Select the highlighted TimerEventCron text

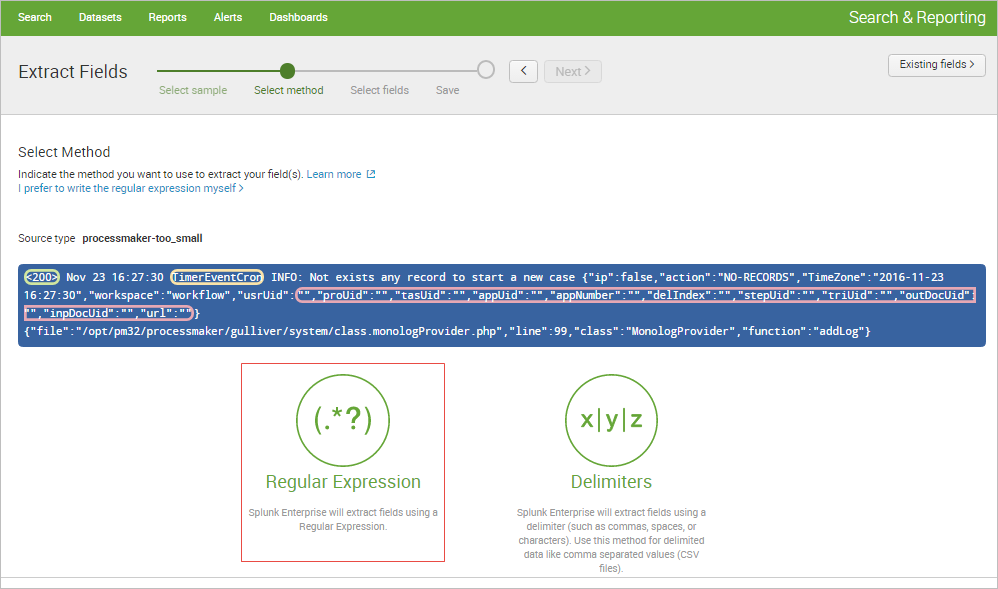[x=217, y=277]
